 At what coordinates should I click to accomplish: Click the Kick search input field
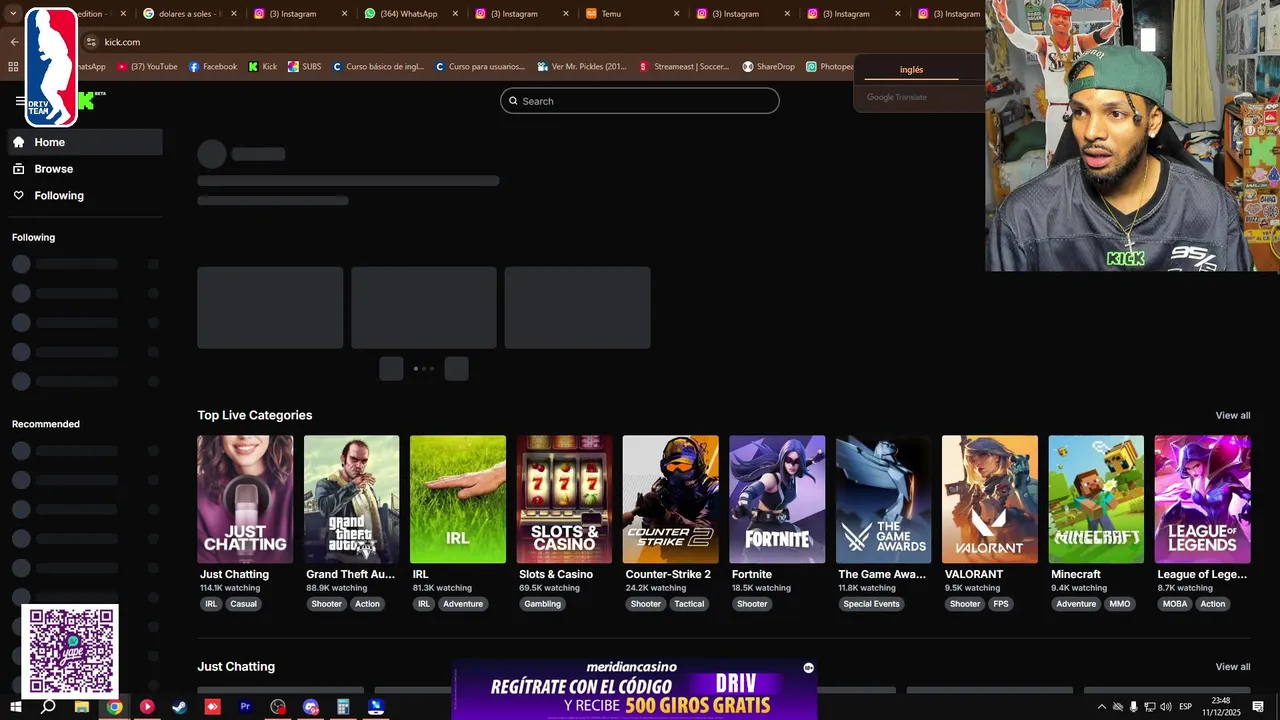640,101
